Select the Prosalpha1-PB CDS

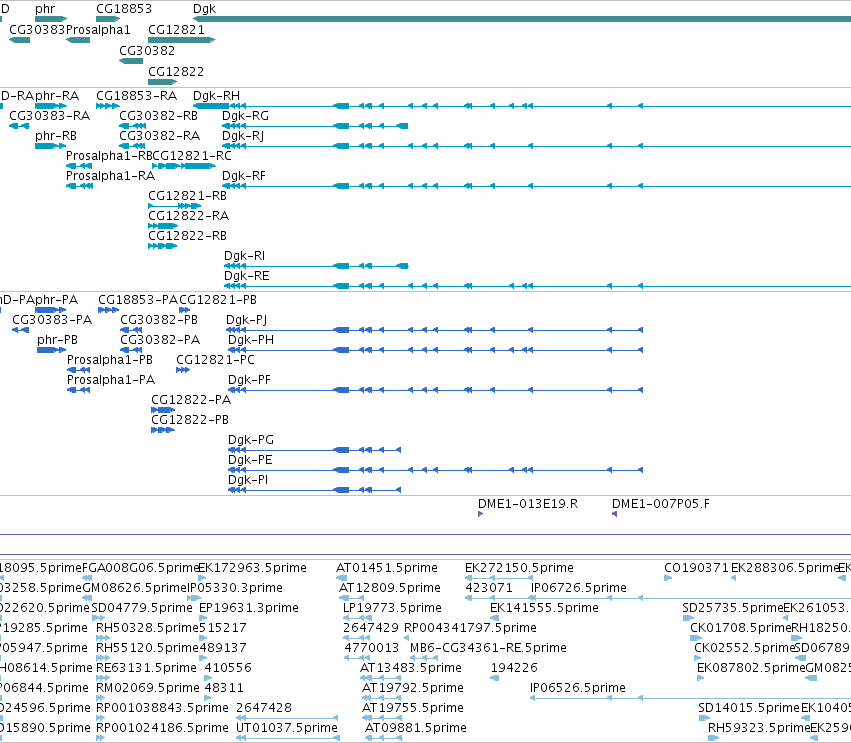(x=79, y=370)
